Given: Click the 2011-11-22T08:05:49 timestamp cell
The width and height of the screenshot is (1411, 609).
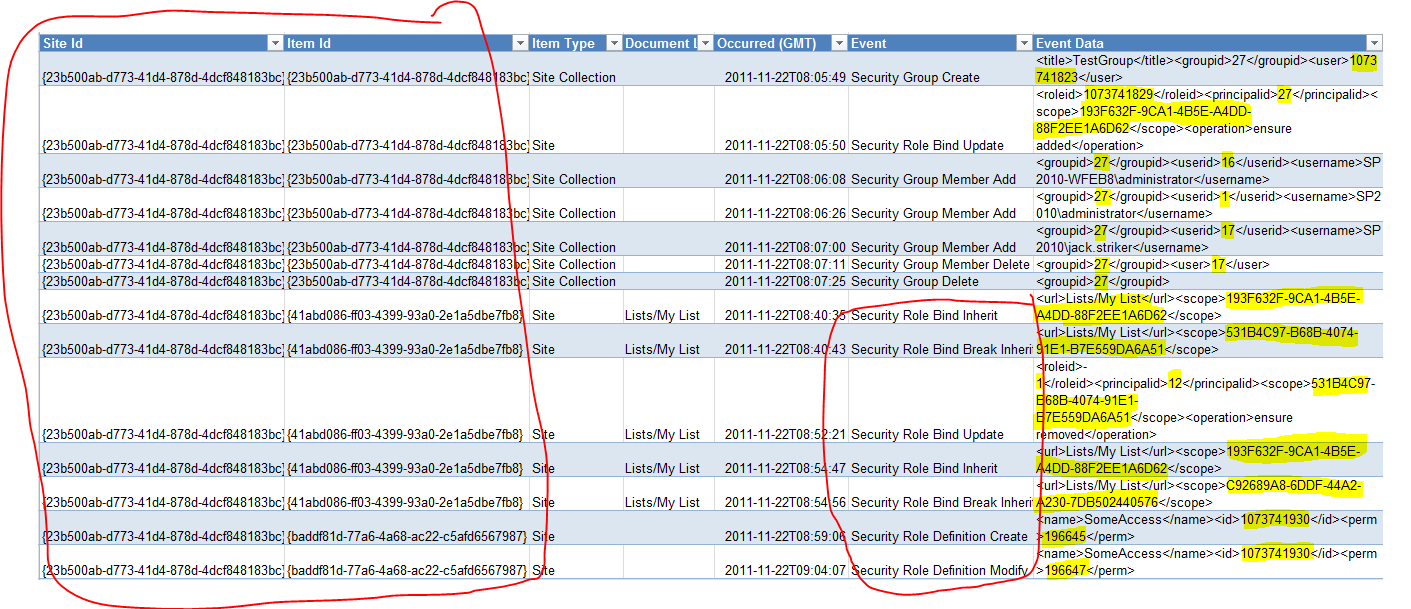Looking at the screenshot, I should pyautogui.click(x=785, y=77).
